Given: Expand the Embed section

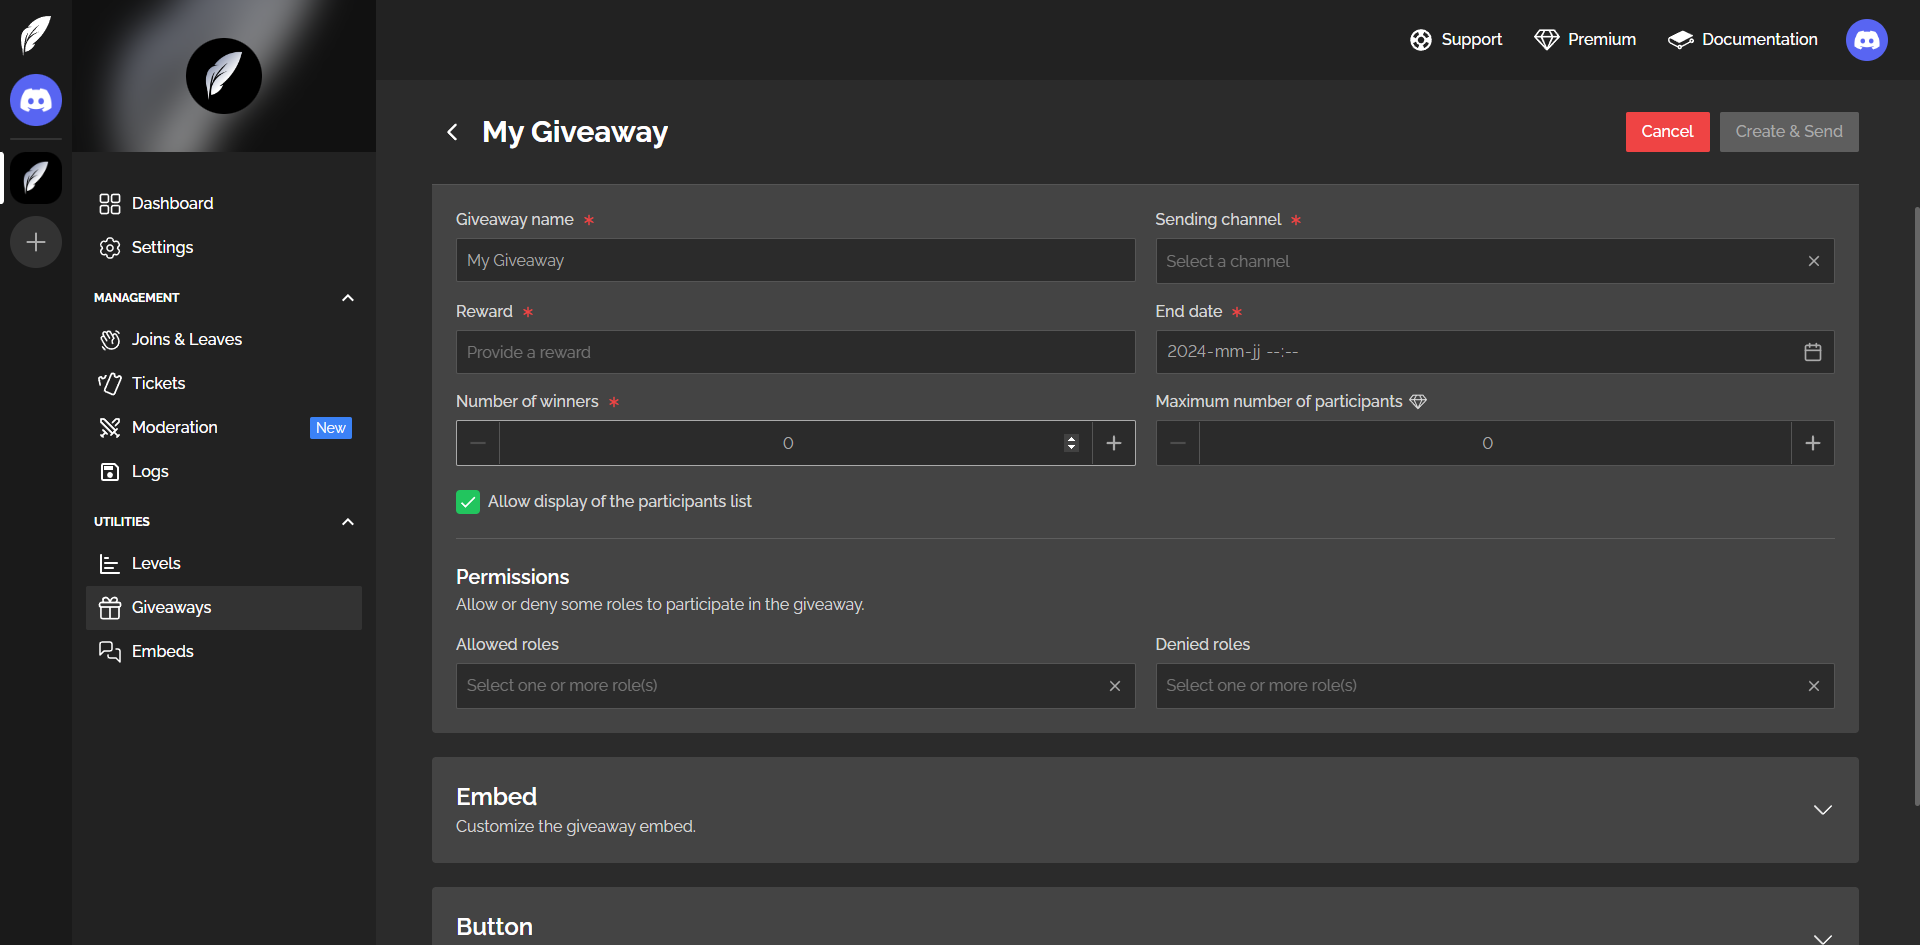Looking at the screenshot, I should 1822,810.
